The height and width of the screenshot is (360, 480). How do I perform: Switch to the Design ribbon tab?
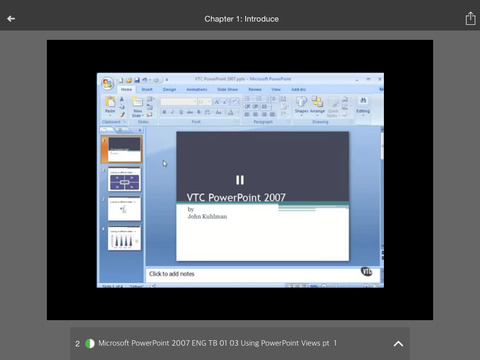click(169, 89)
